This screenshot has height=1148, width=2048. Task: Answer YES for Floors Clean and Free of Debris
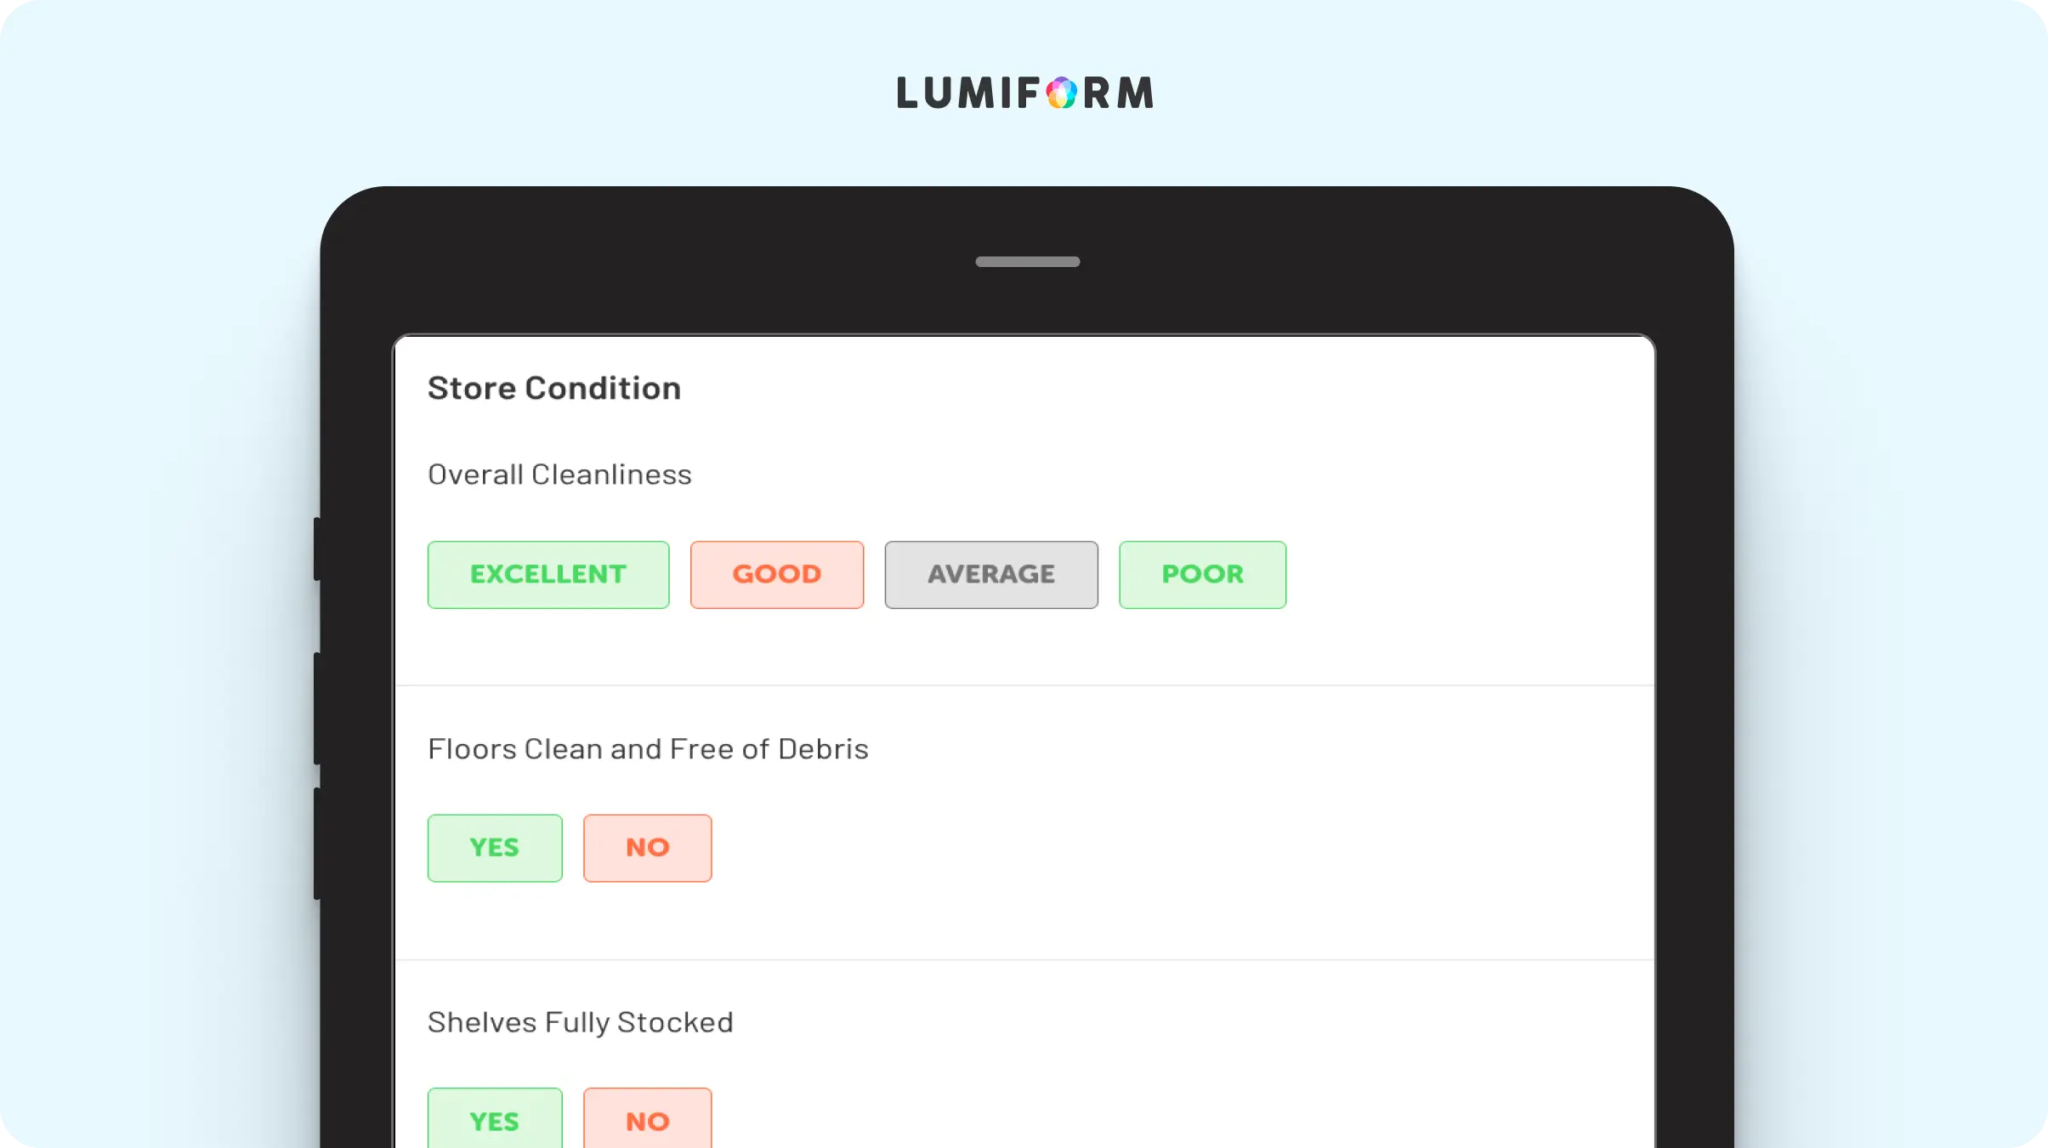point(495,848)
